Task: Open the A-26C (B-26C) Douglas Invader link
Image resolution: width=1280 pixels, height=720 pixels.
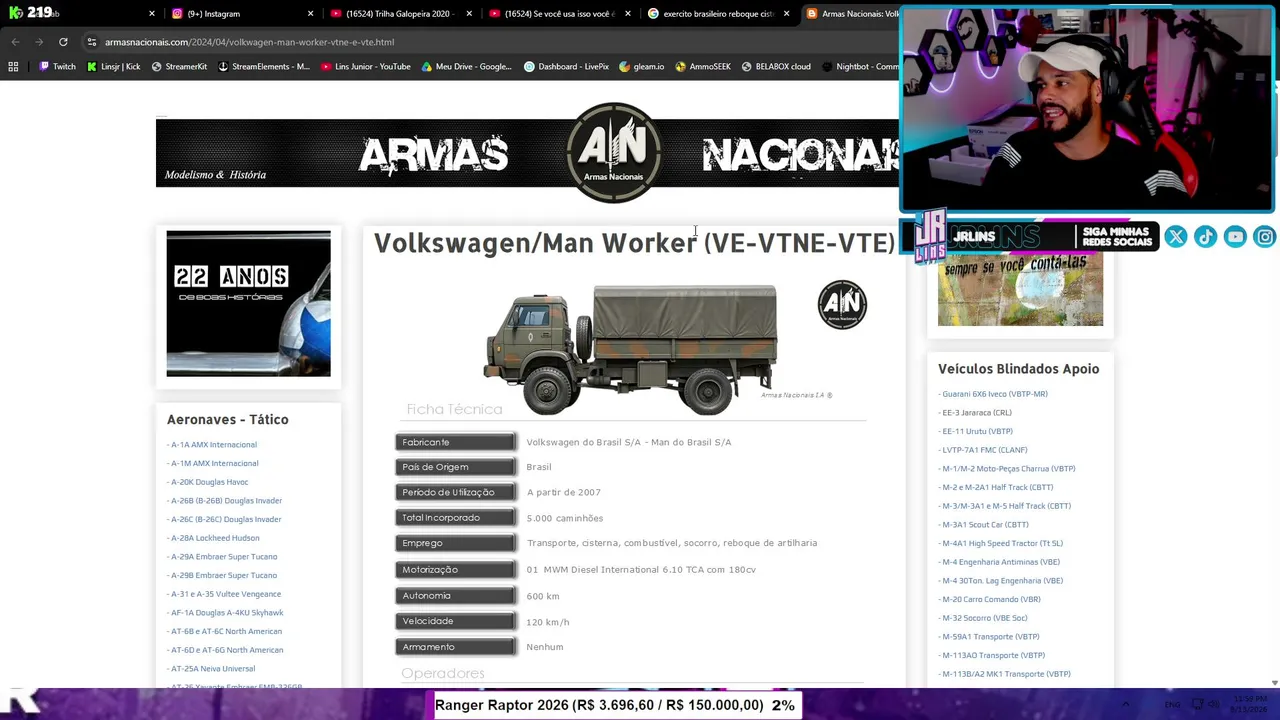Action: (224, 519)
